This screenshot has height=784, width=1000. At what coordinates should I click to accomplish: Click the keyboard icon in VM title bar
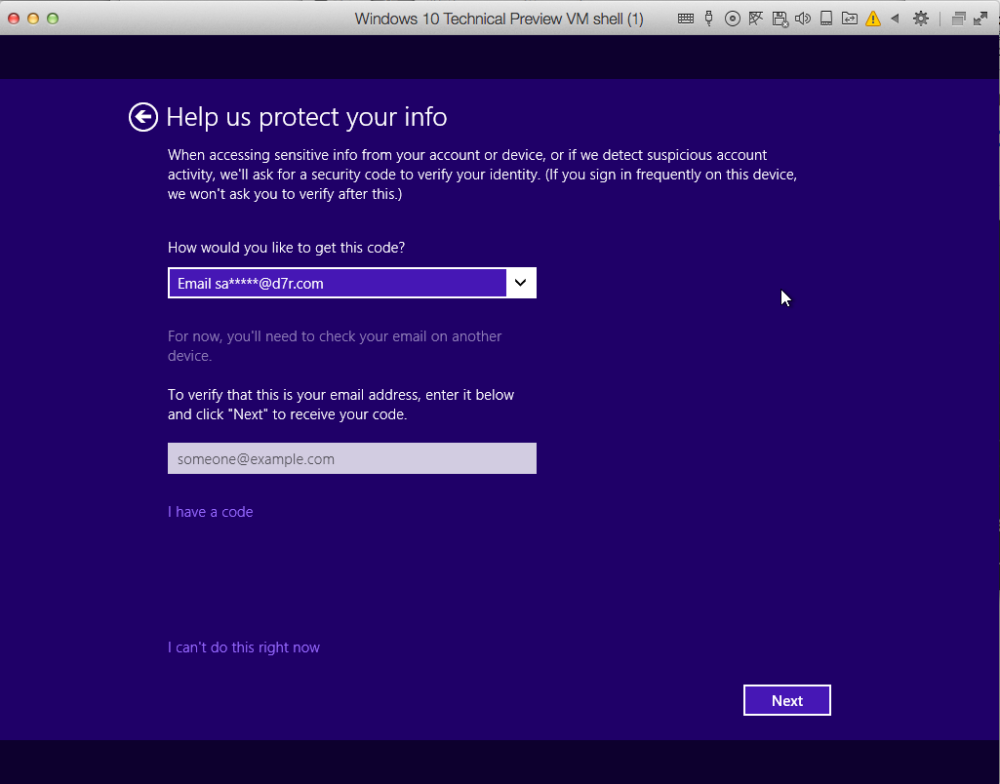click(685, 18)
